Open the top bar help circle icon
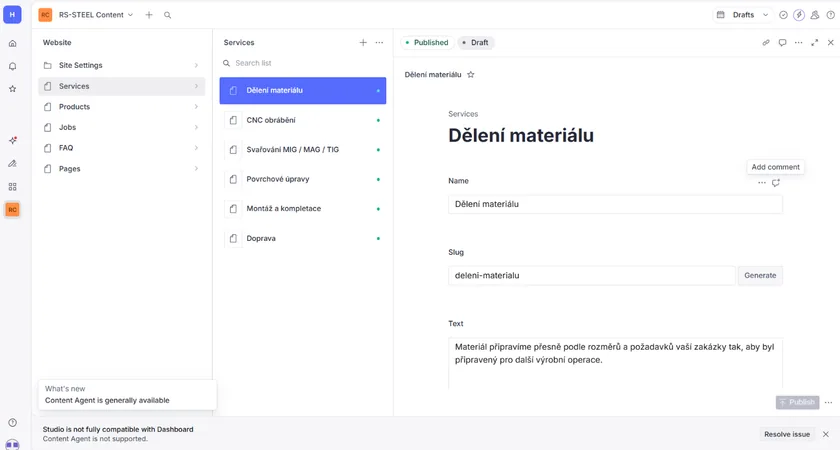 (830, 15)
